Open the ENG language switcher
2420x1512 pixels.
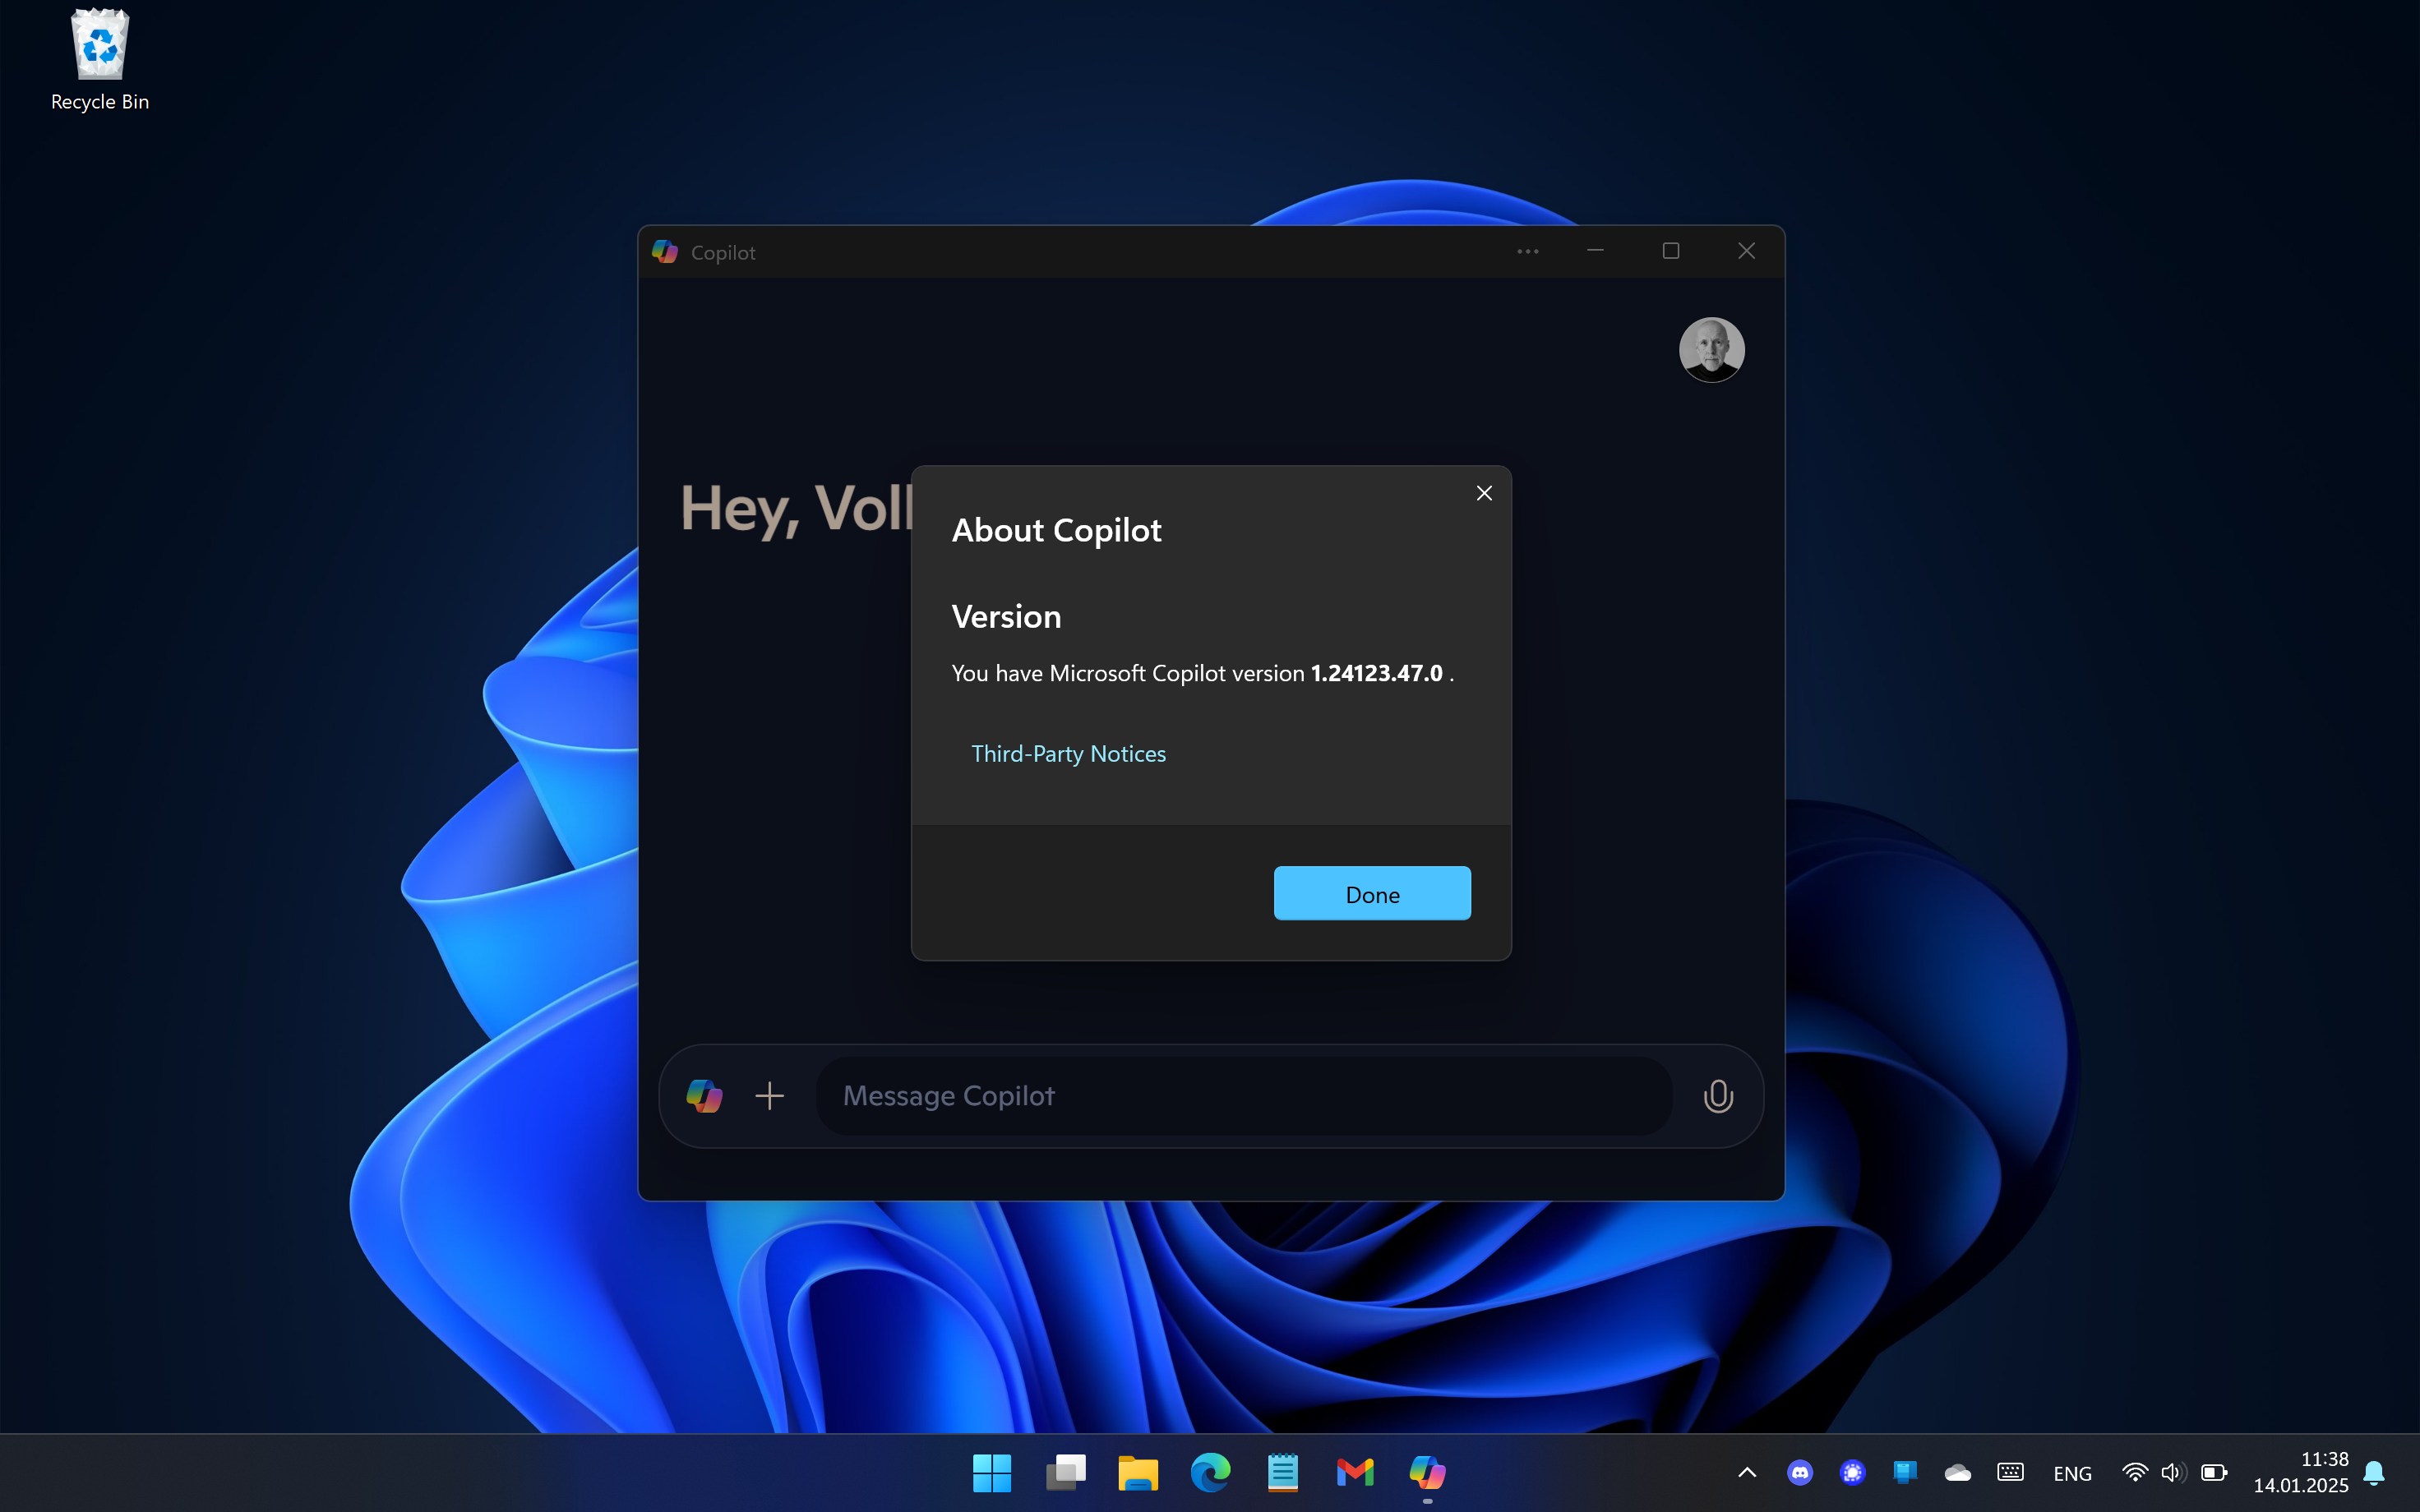pos(2072,1473)
